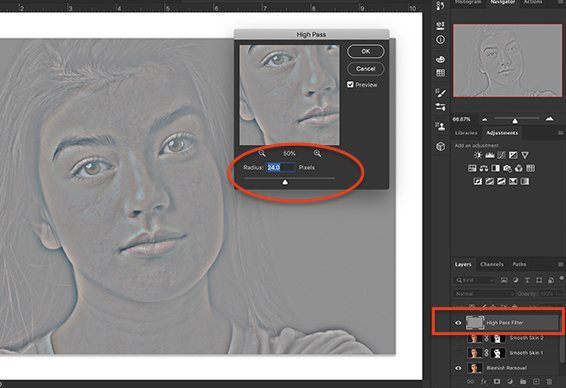This screenshot has height=388, width=566.
Task: Open the layer blending mode dropdown
Action: click(484, 294)
